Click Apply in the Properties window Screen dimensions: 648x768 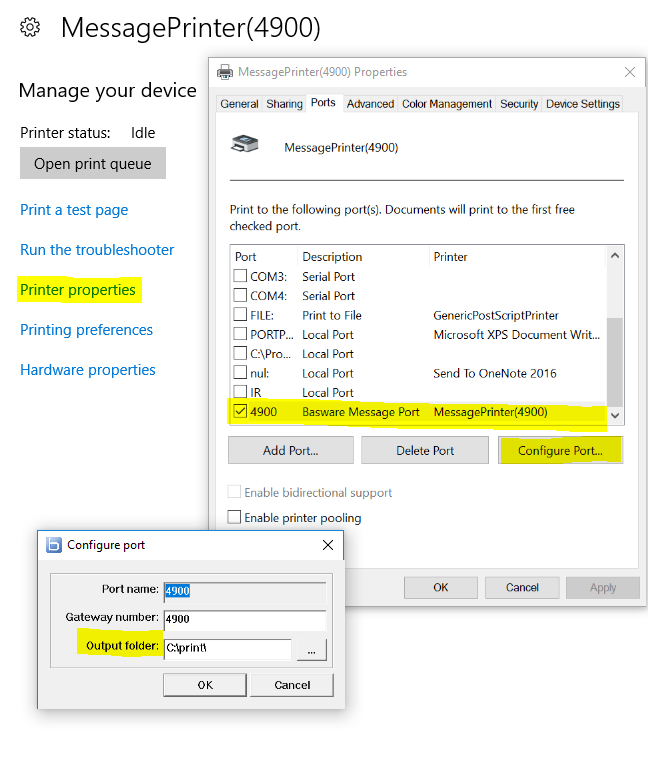[603, 587]
